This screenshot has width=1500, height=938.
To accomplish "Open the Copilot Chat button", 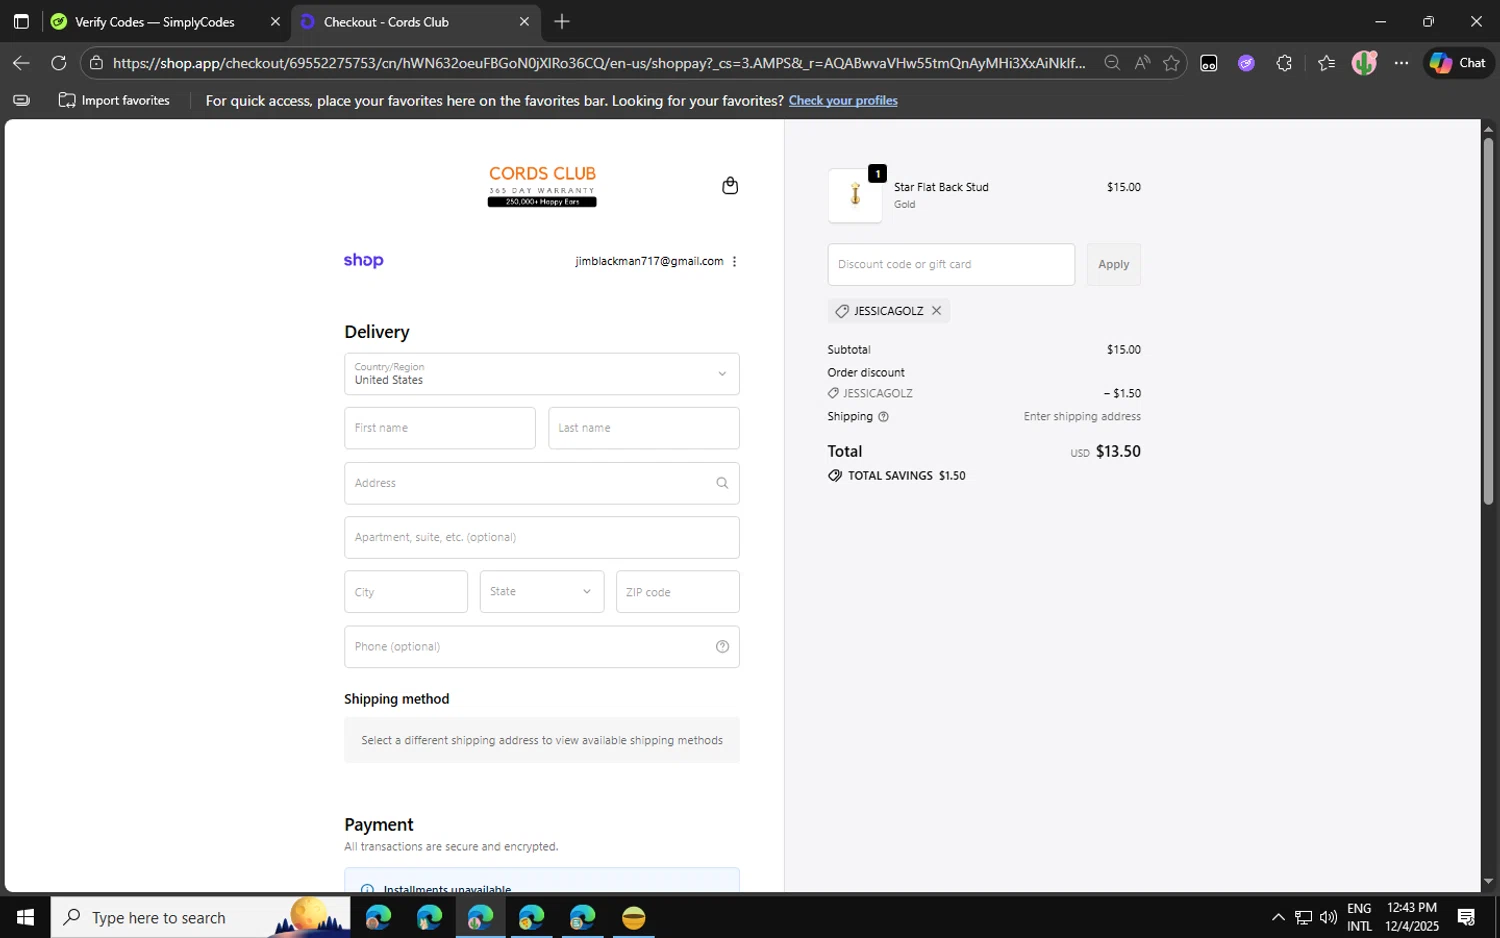I will click(x=1458, y=63).
